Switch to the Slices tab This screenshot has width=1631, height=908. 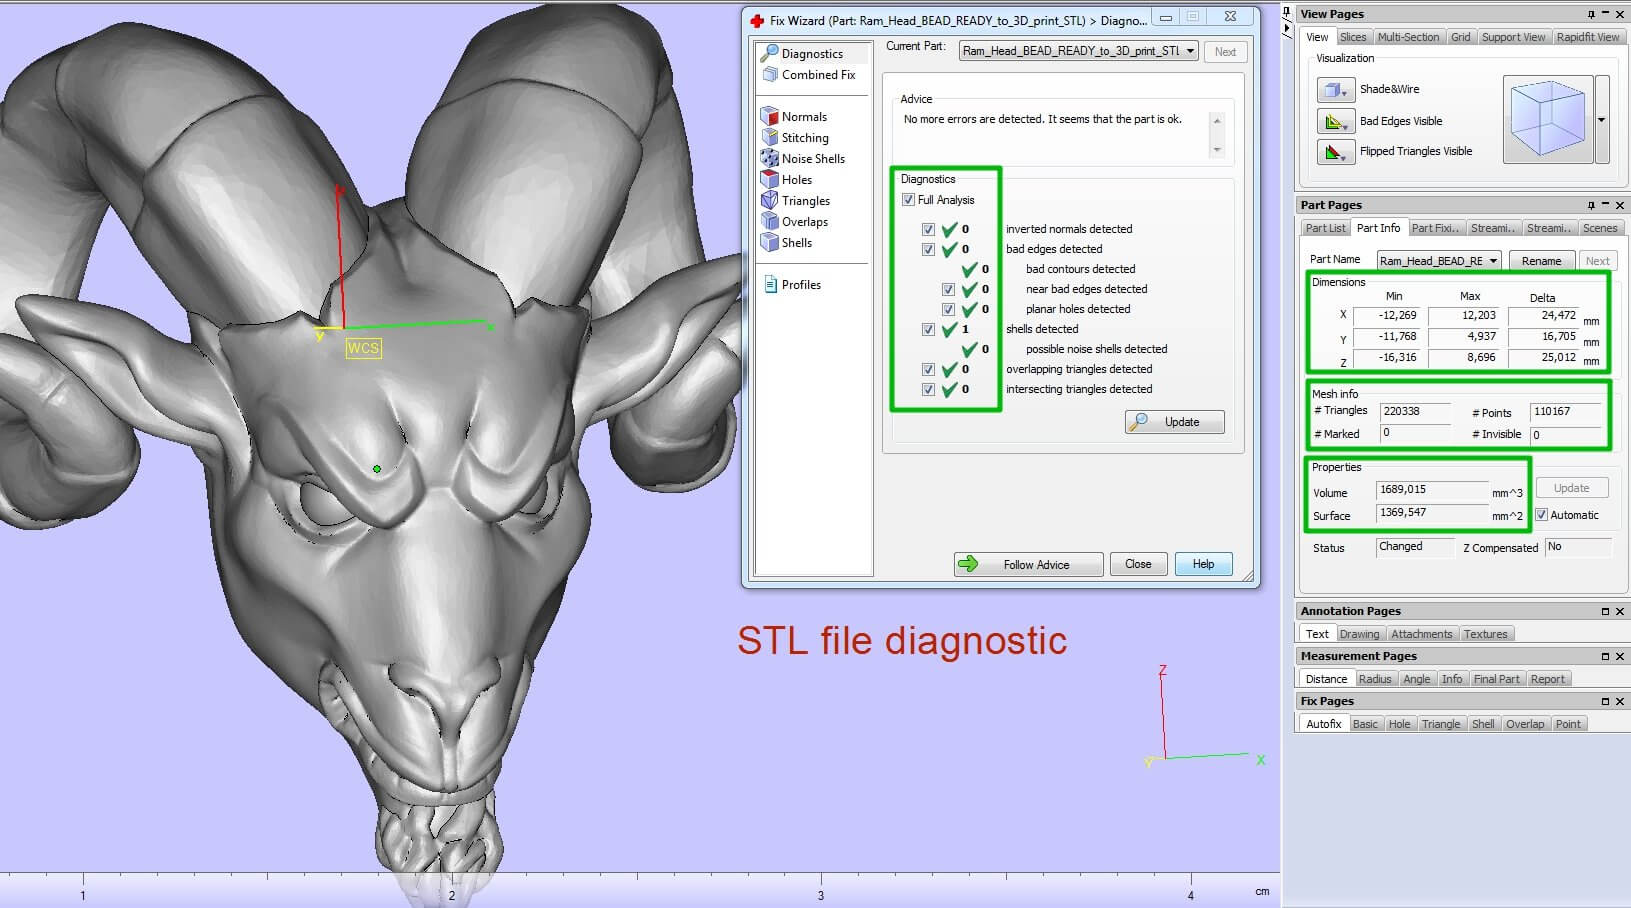click(x=1353, y=37)
